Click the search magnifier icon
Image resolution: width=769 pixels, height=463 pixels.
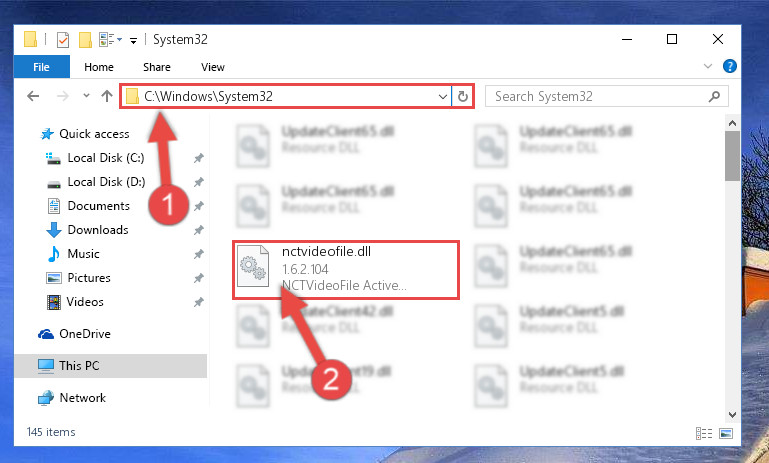(714, 97)
